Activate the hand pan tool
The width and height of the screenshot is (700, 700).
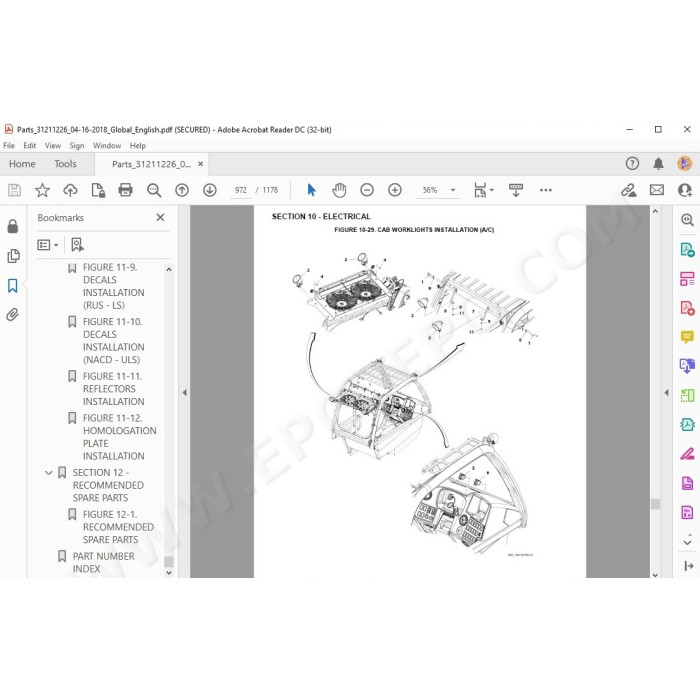click(x=339, y=190)
